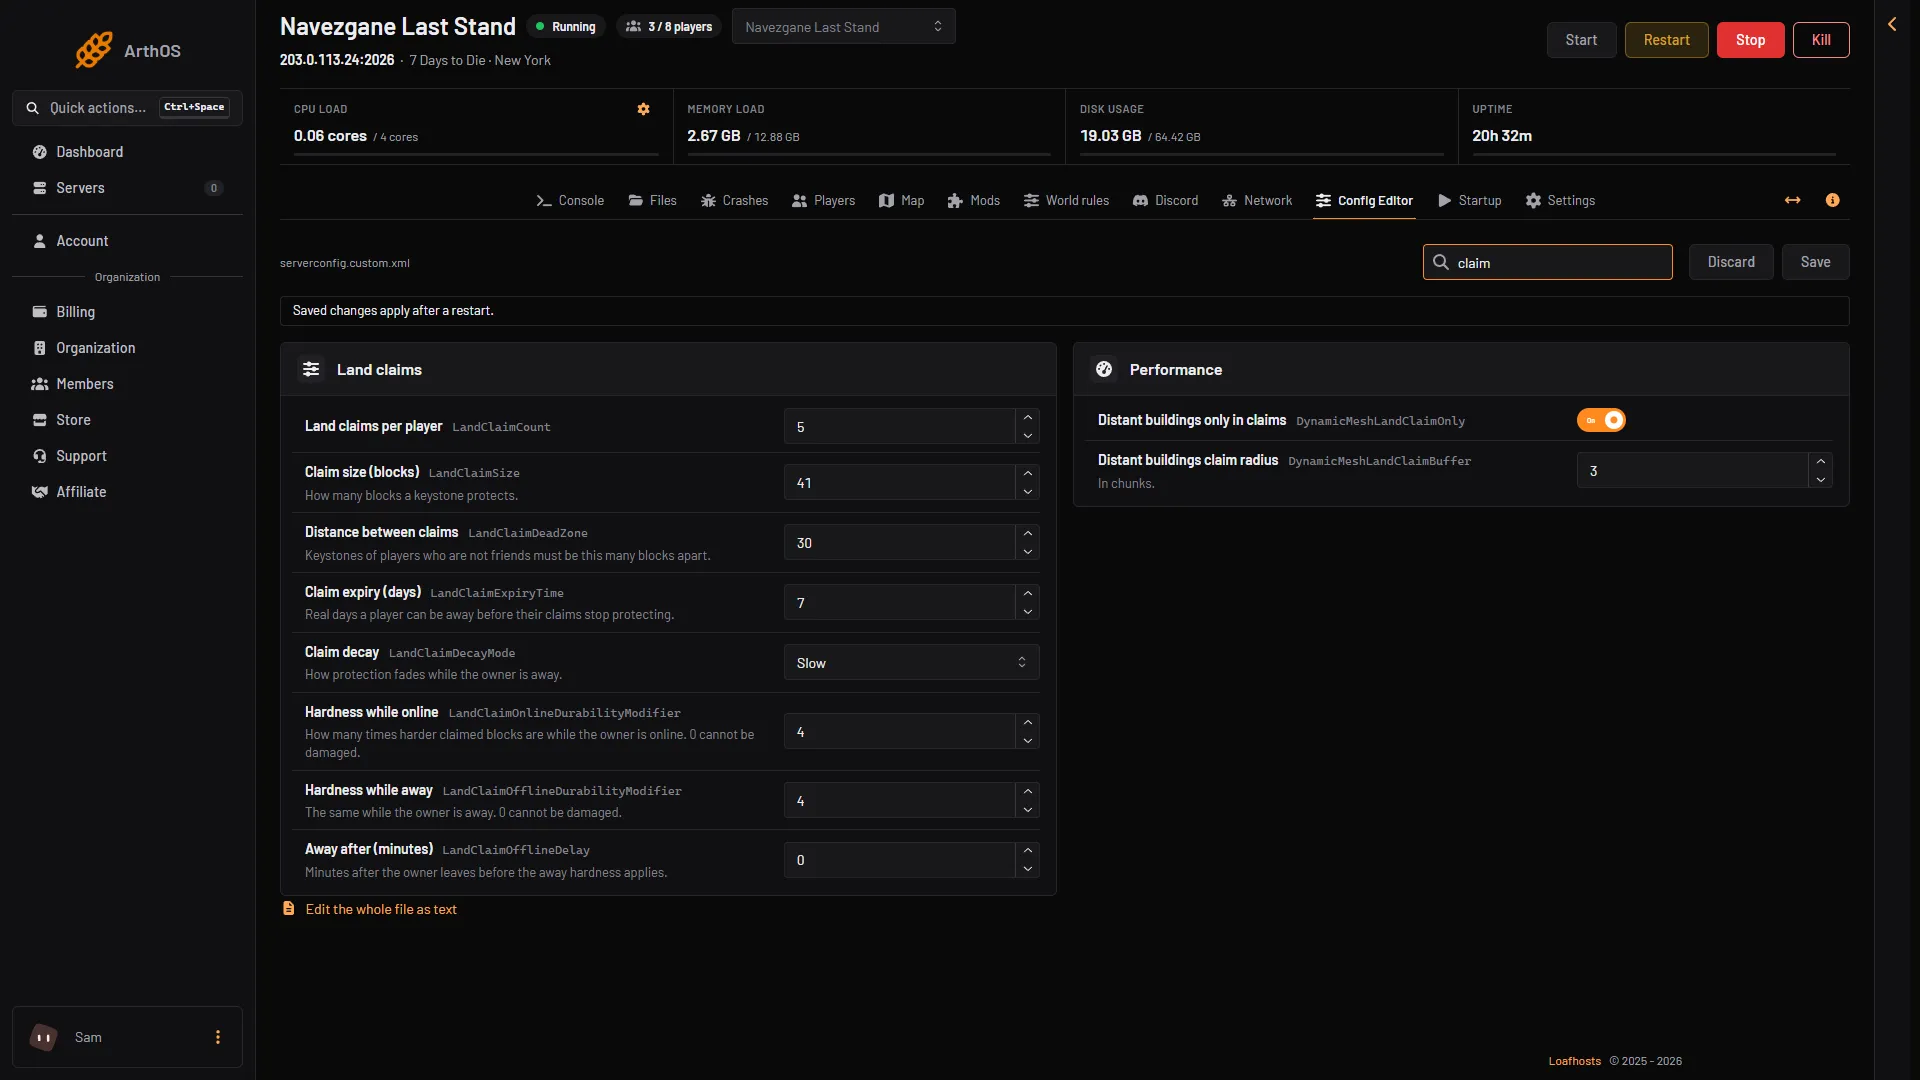
Task: Open Support in the sidebar
Action: point(127,456)
